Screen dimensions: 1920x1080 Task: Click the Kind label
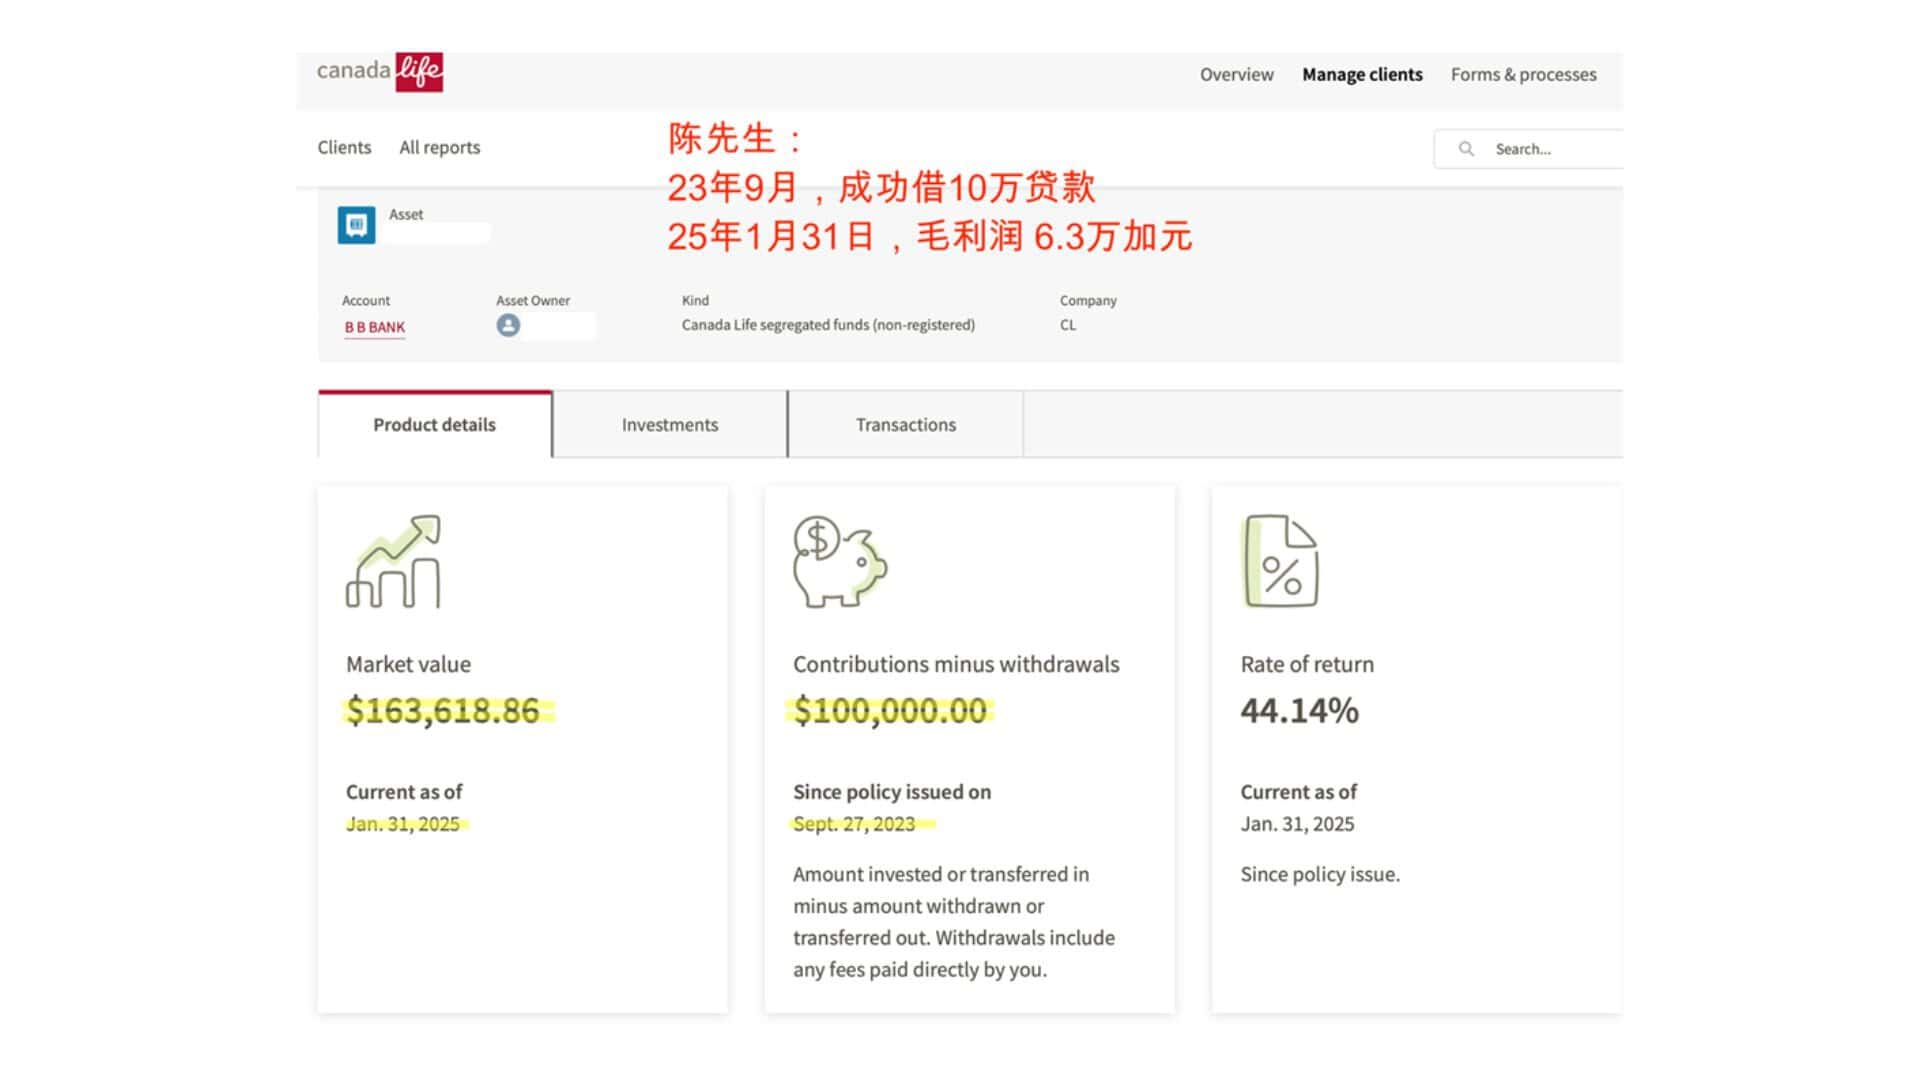pyautogui.click(x=695, y=301)
